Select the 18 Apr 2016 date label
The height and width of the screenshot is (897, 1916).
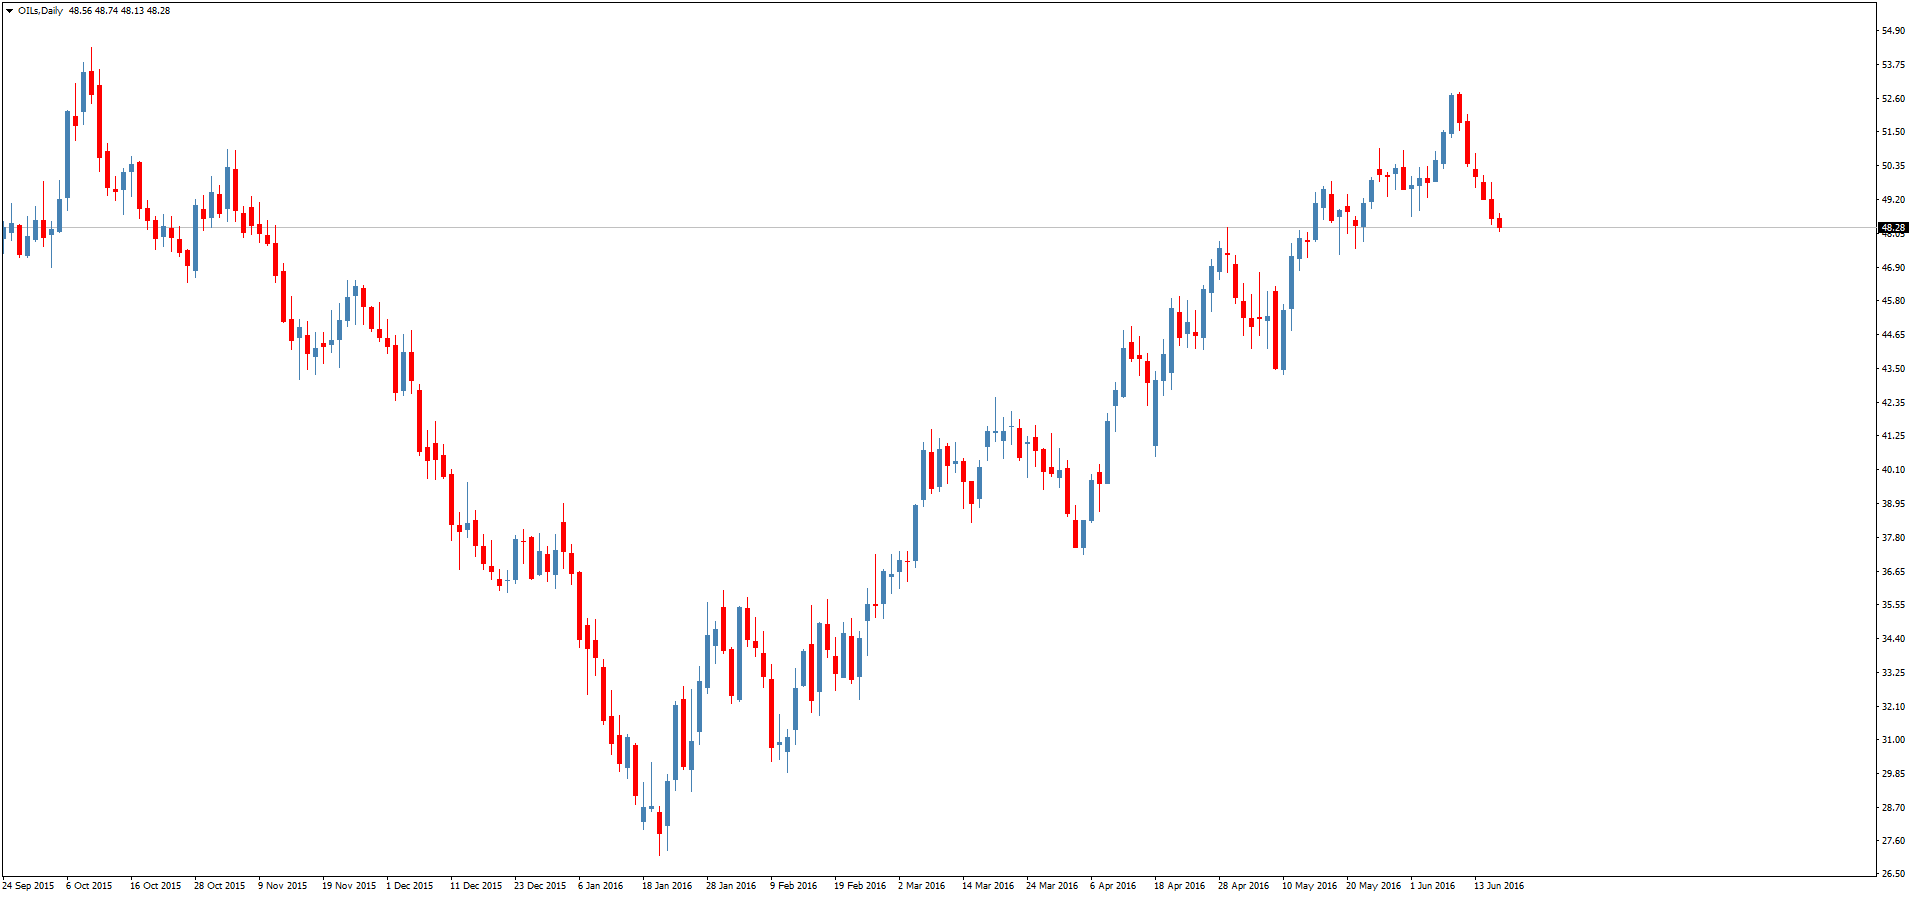click(x=1180, y=886)
